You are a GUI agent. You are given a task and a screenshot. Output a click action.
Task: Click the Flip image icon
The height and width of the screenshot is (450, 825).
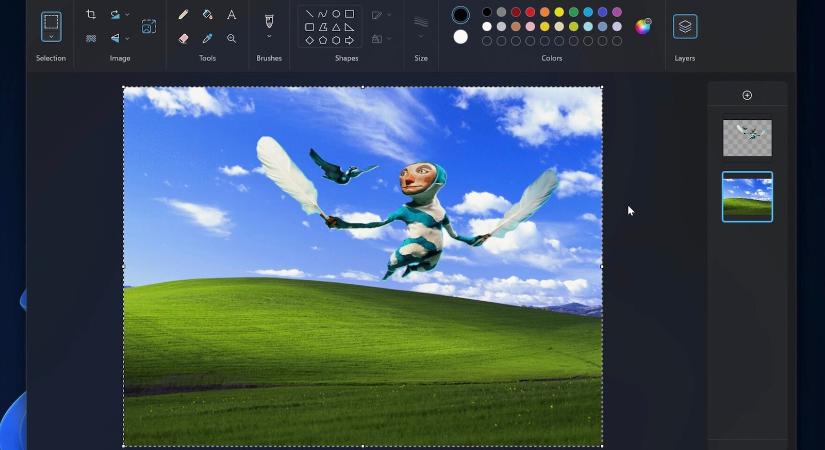pyautogui.click(x=115, y=38)
